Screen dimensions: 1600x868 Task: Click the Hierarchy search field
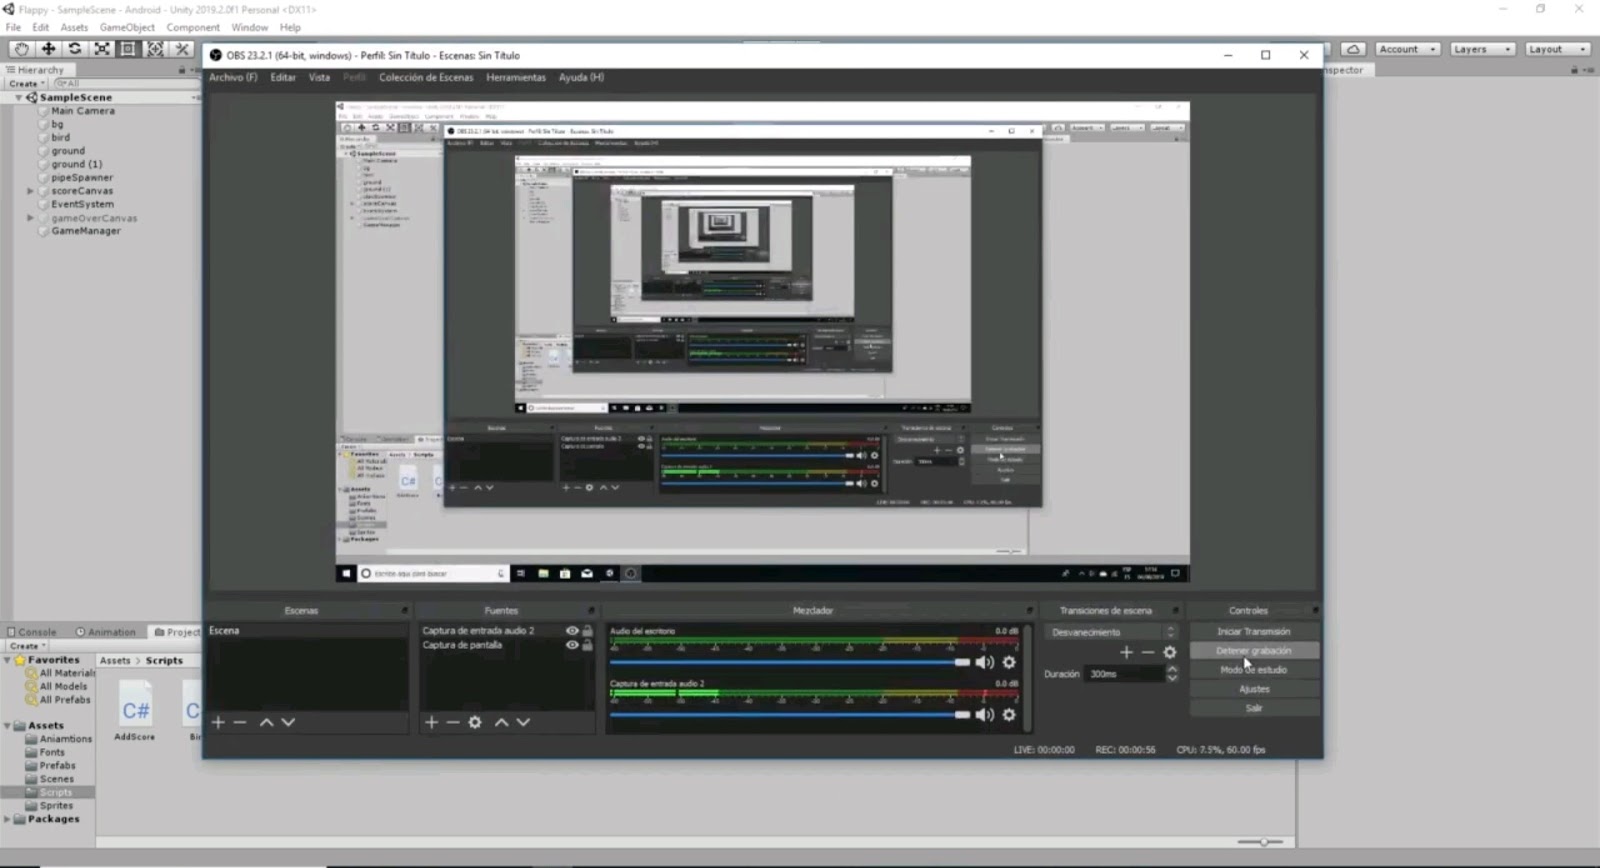tap(125, 84)
